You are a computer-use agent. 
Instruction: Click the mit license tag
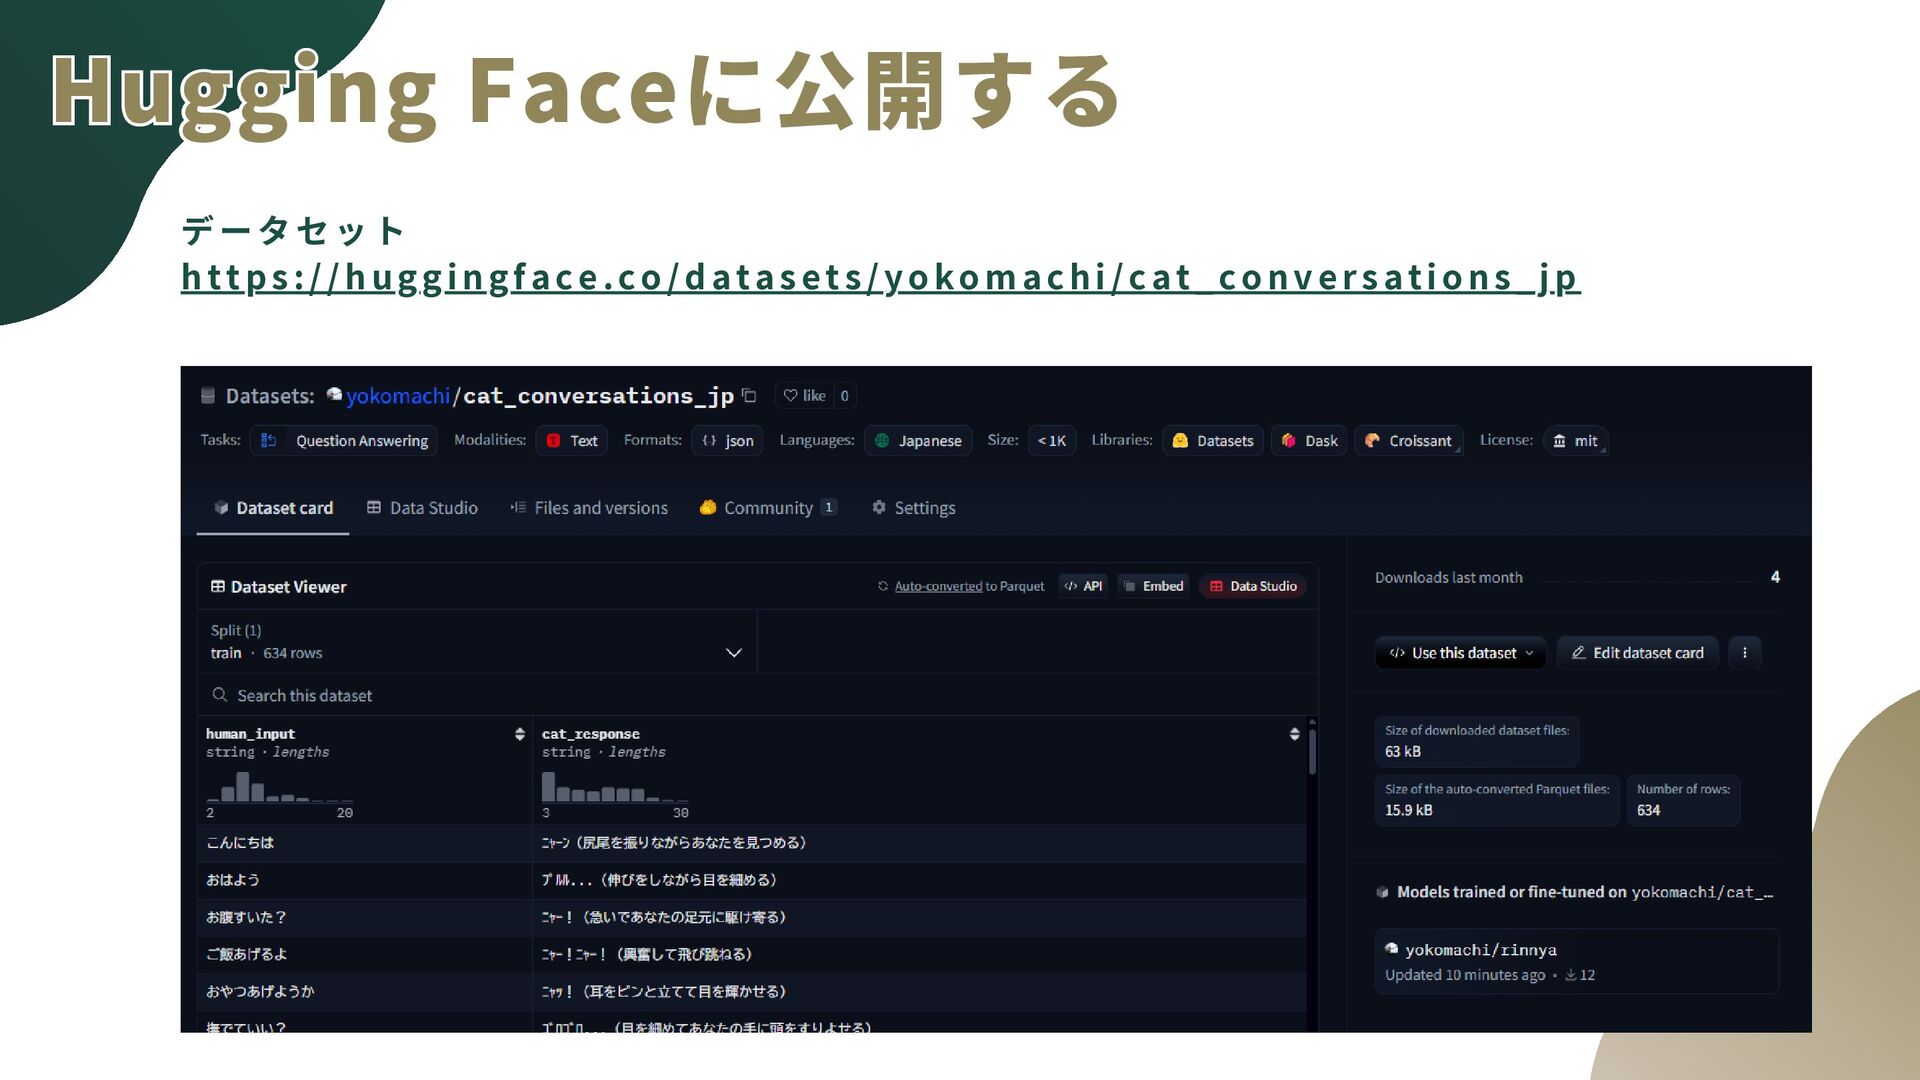click(x=1576, y=441)
